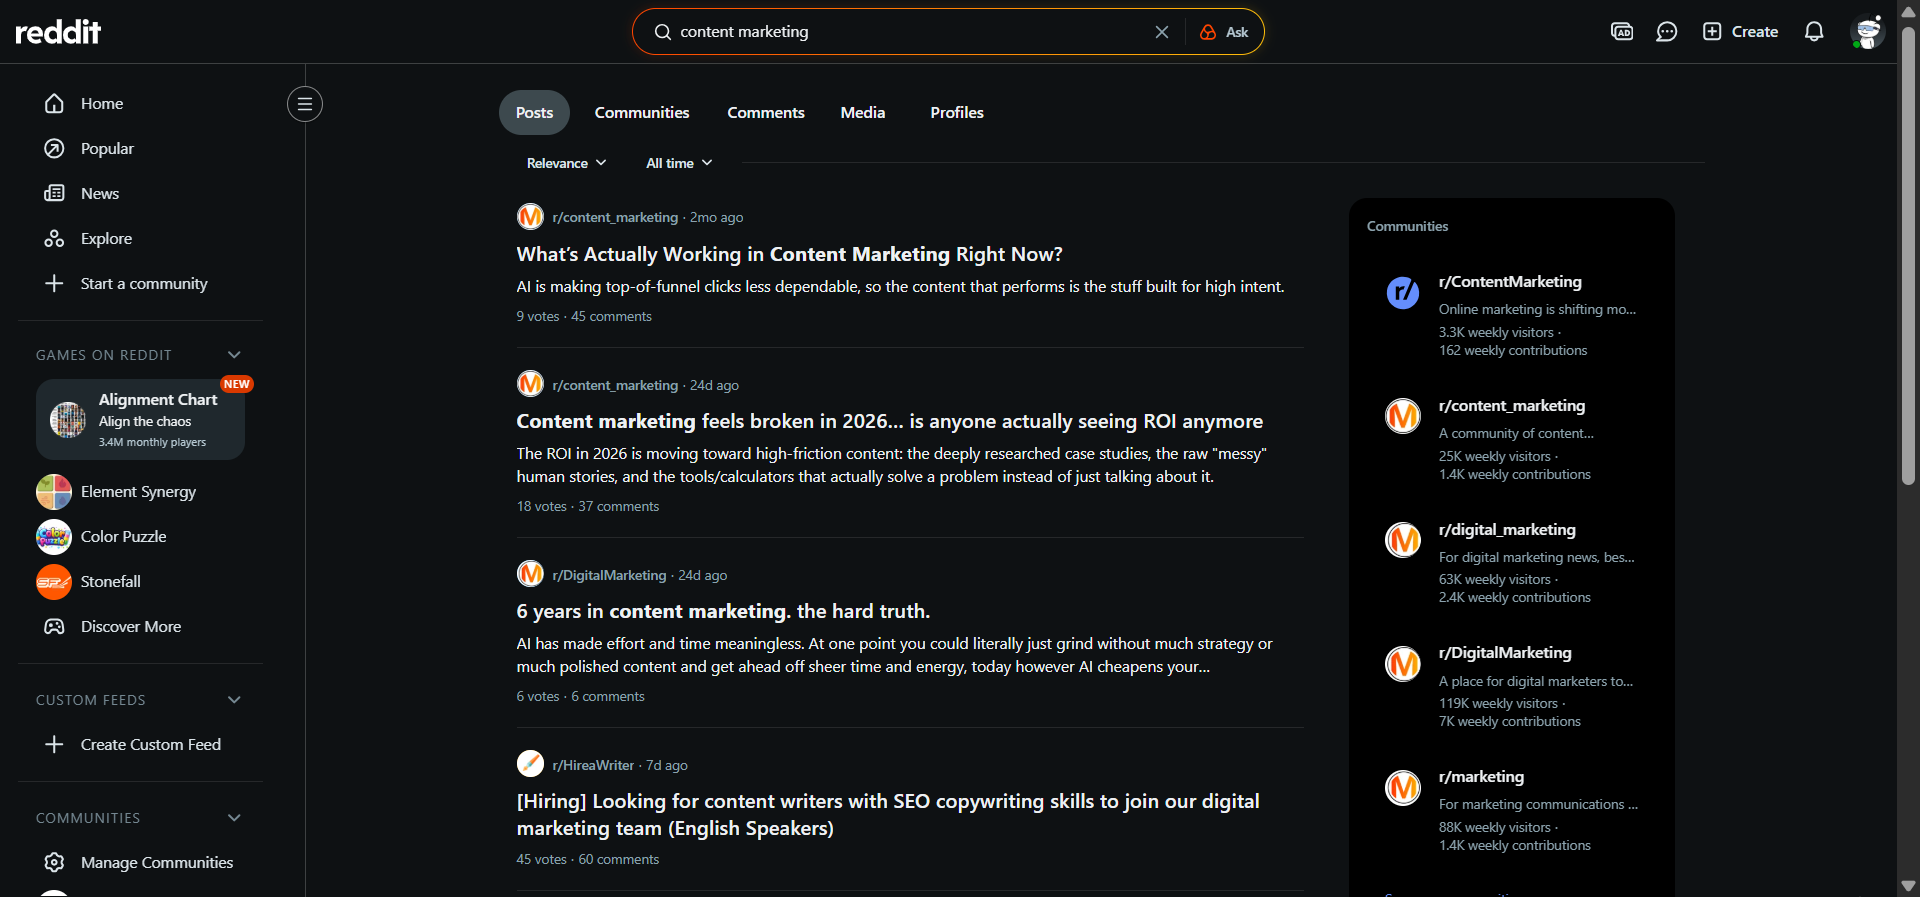
Task: Click 45 comments on first post
Action: [611, 316]
